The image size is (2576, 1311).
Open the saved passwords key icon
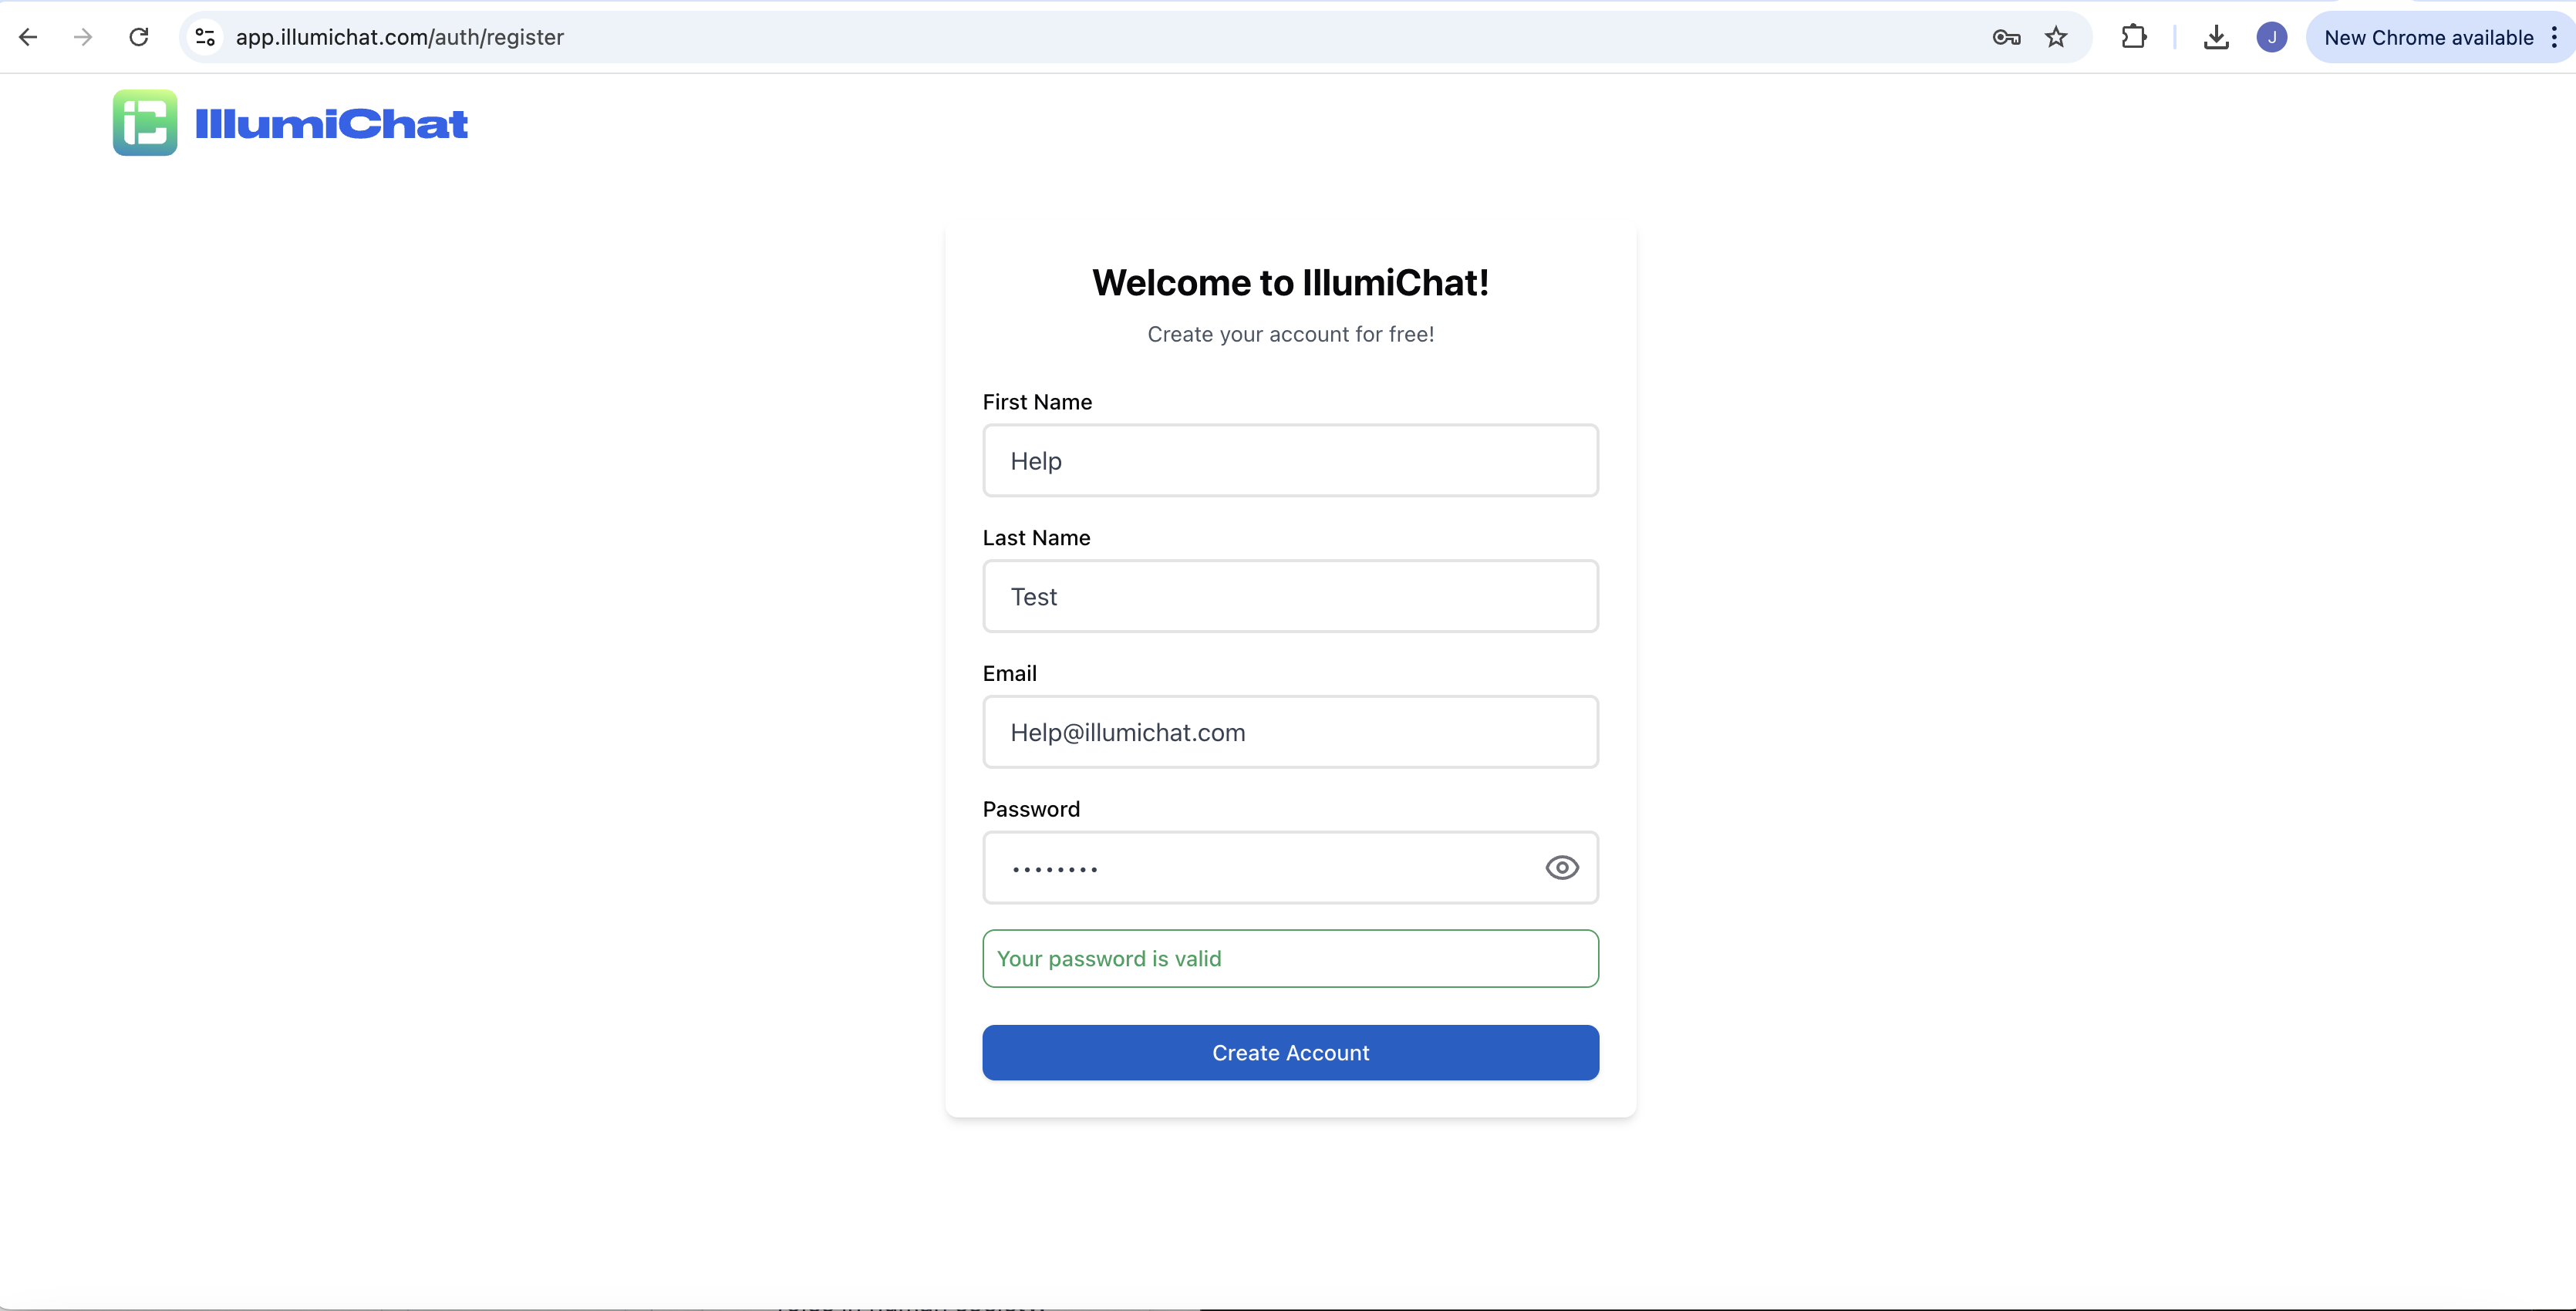(x=2005, y=37)
